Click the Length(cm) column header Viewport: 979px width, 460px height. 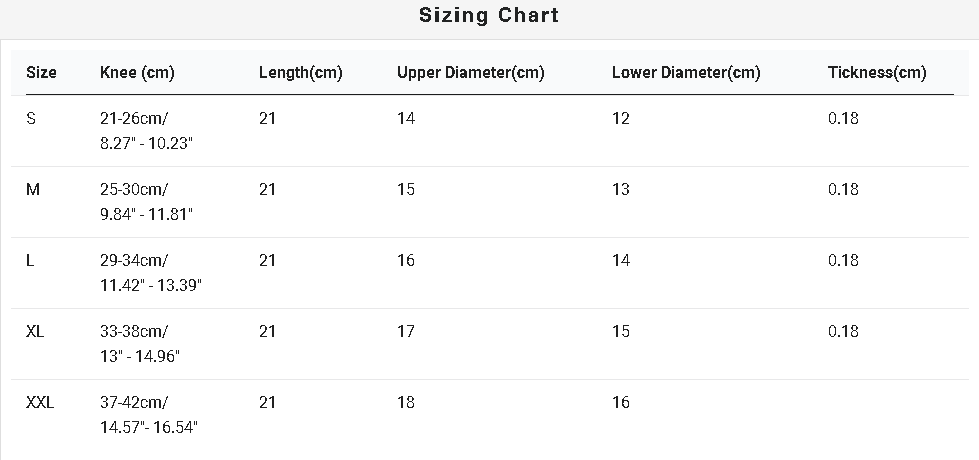click(x=301, y=72)
